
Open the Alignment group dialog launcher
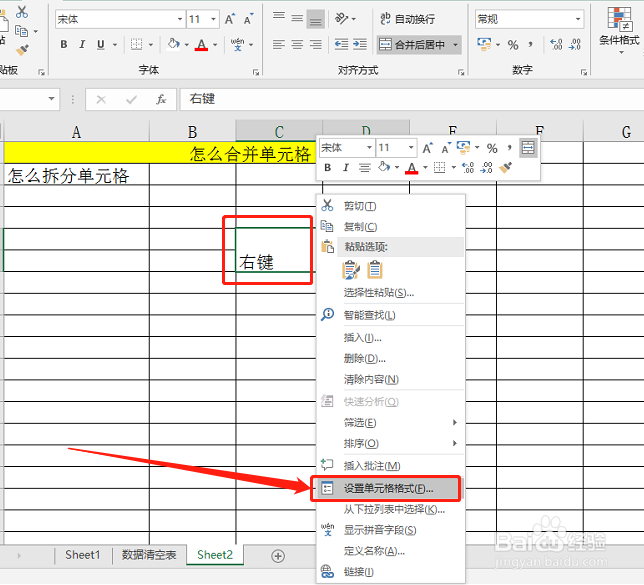coord(461,72)
